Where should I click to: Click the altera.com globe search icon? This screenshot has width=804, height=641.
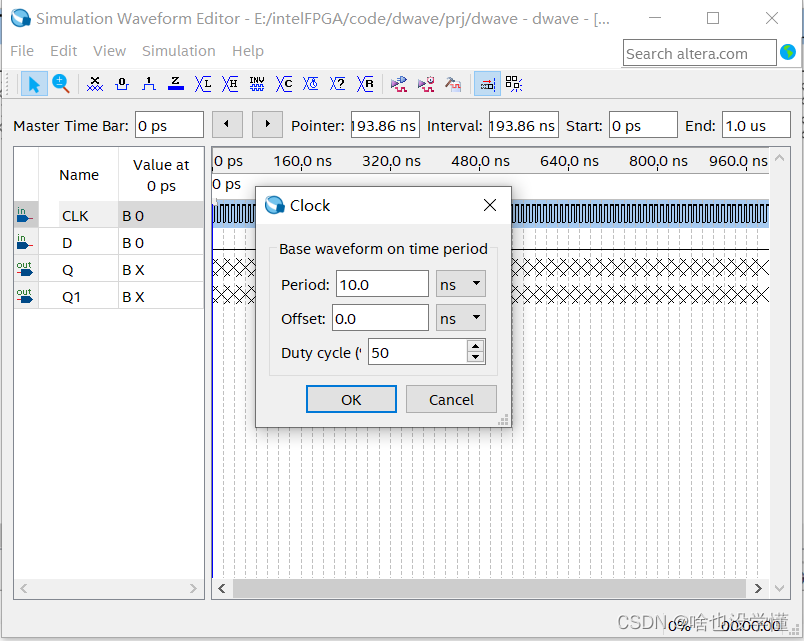point(788,52)
